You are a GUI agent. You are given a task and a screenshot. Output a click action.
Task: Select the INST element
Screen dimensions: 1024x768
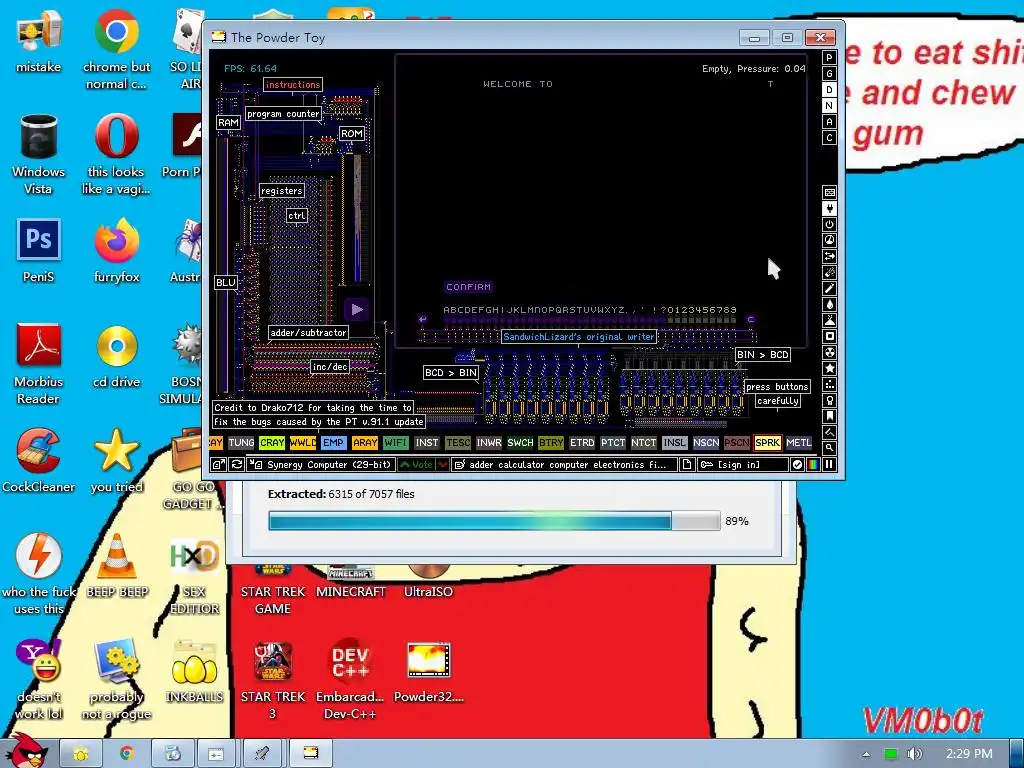(426, 443)
